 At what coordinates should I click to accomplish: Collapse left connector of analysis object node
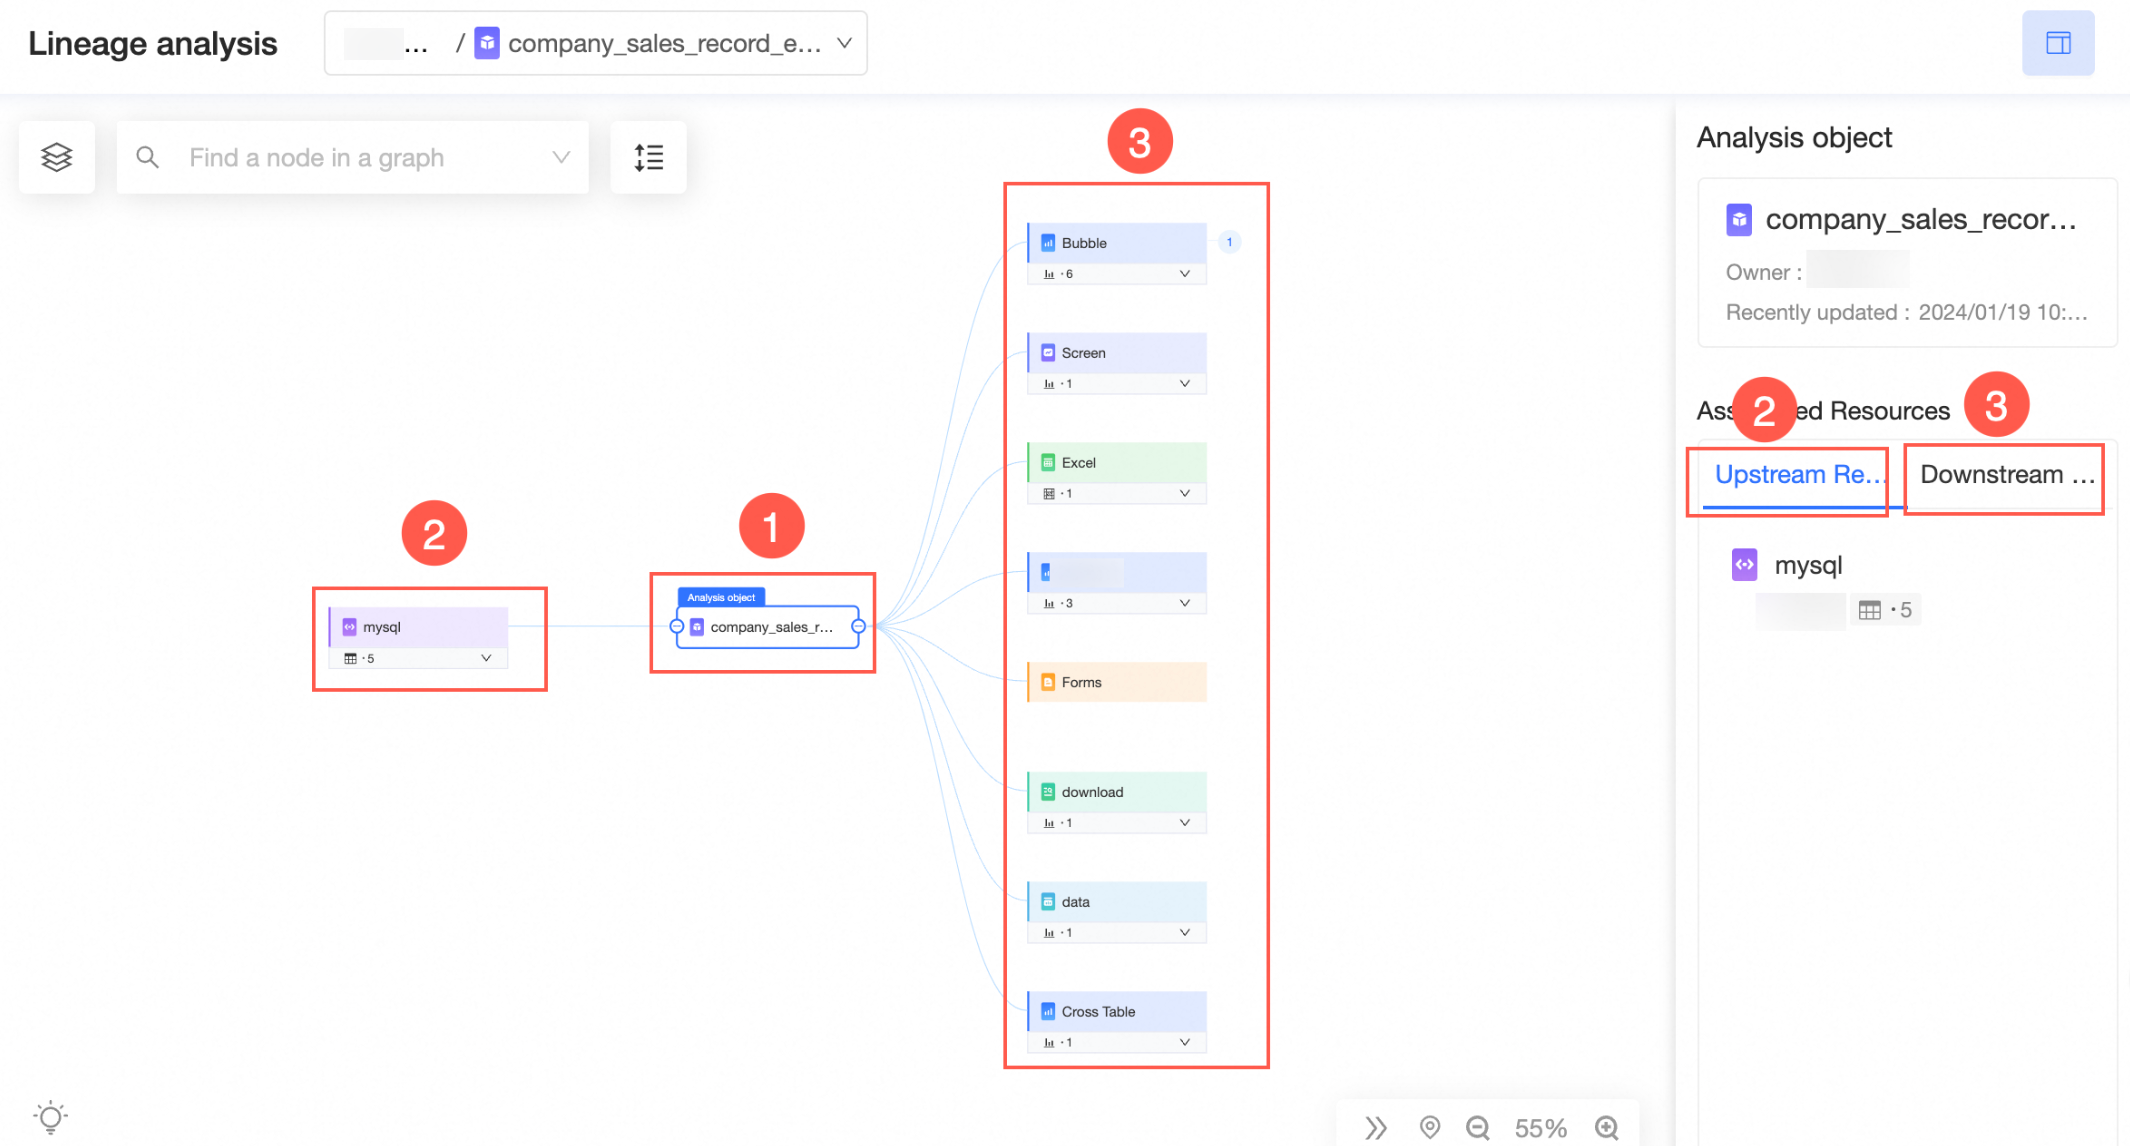(677, 627)
